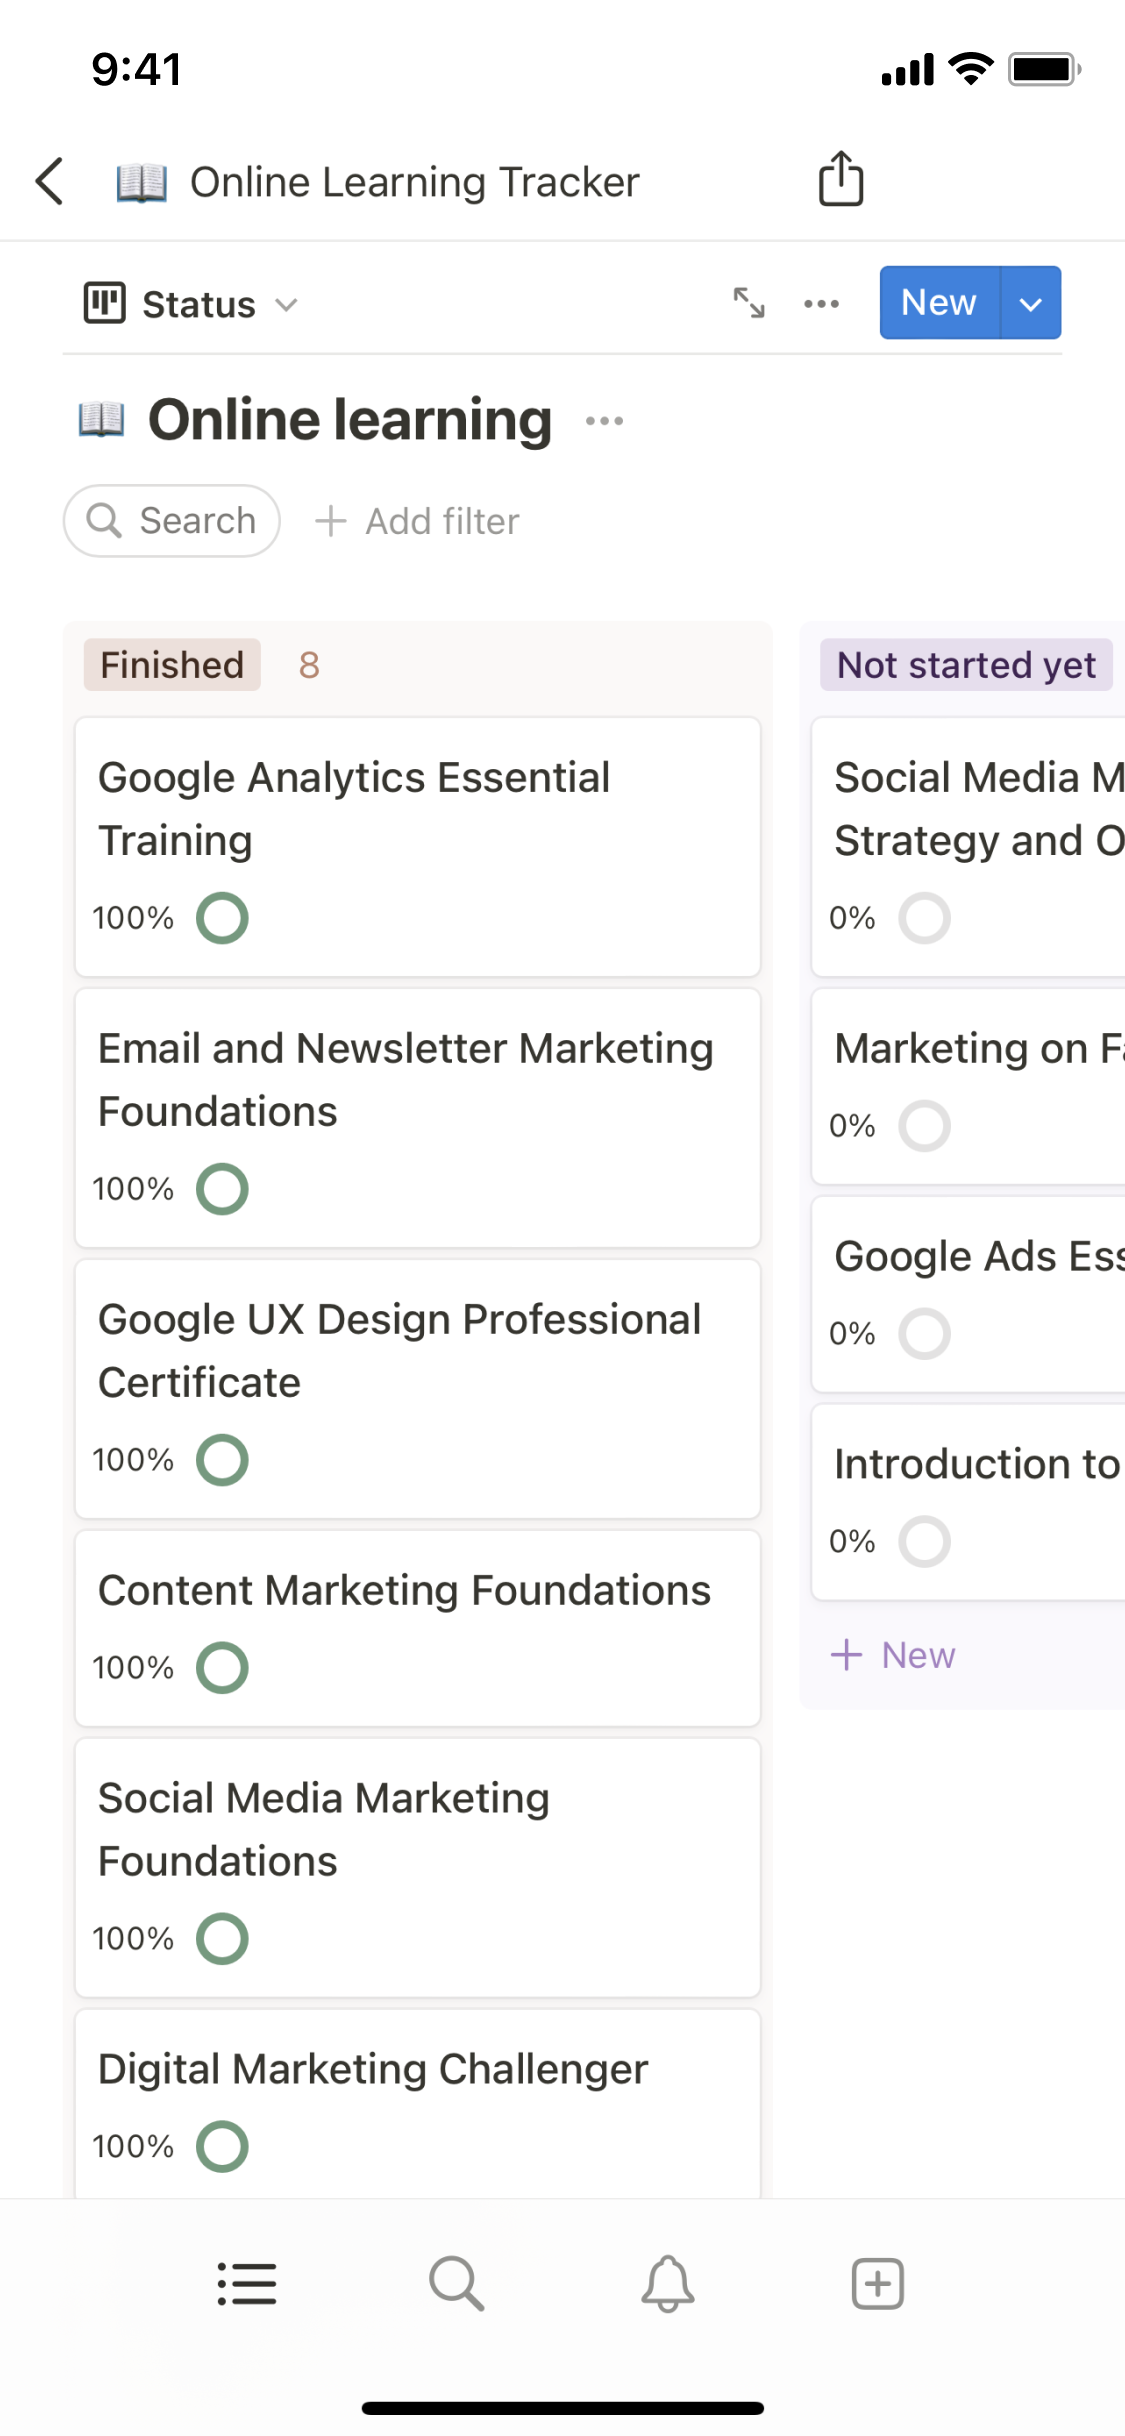Open Online learning title ellipsis menu
The height and width of the screenshot is (2436, 1125).
coord(604,421)
